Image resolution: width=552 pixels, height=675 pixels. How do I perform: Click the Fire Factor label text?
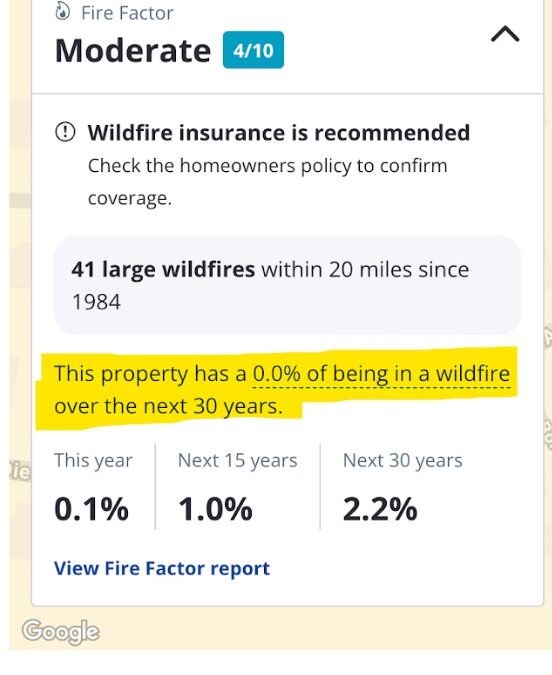point(127,13)
